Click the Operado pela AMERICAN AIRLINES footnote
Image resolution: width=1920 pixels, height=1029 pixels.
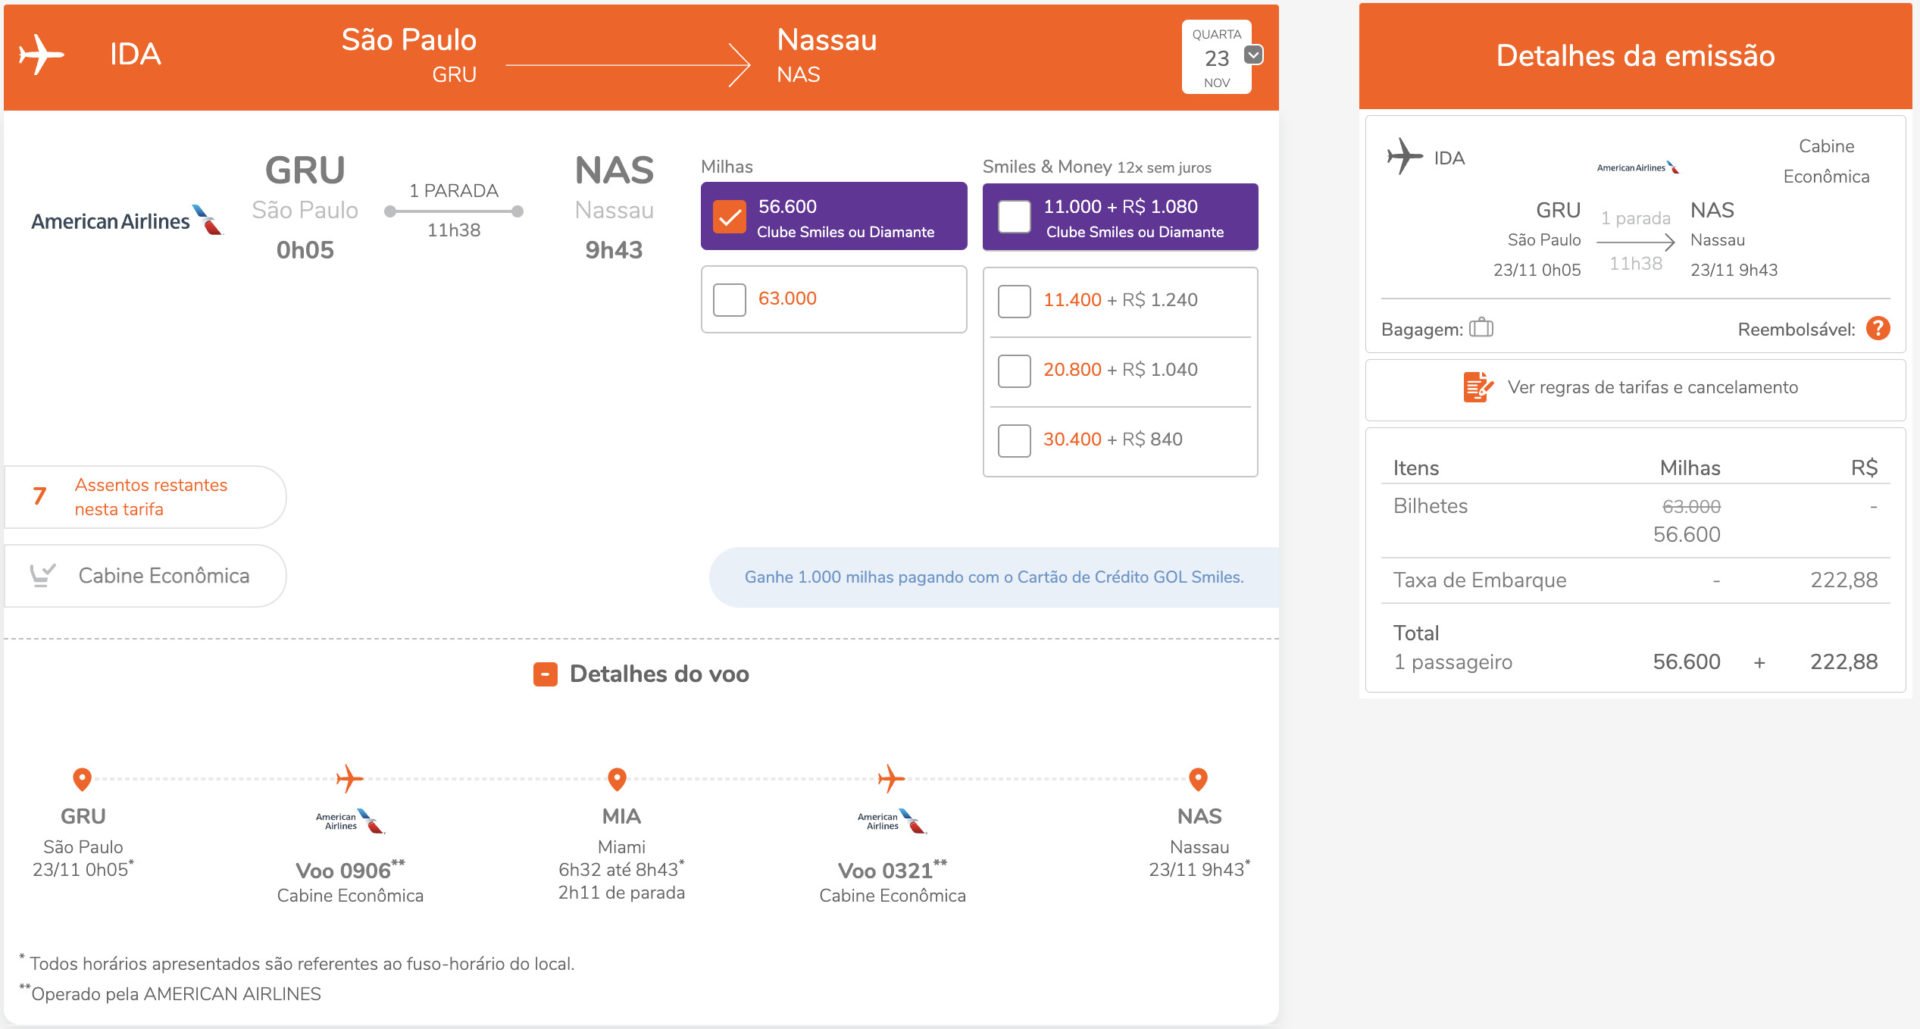click(x=170, y=993)
